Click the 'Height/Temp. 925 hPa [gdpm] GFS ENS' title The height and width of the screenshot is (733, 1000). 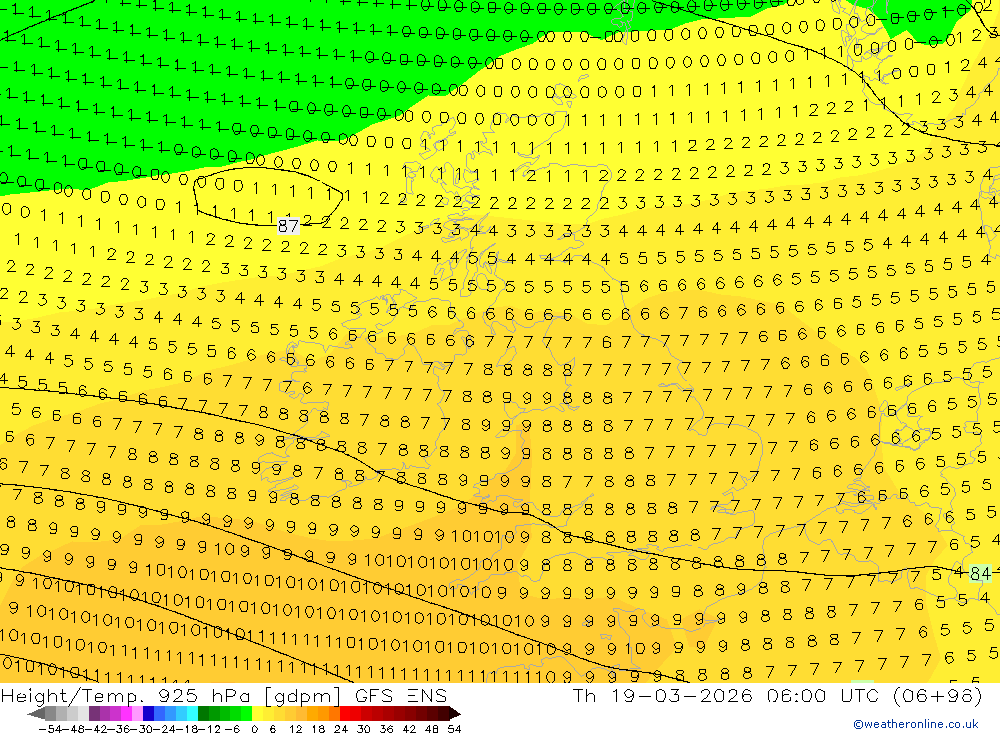pyautogui.click(x=224, y=695)
